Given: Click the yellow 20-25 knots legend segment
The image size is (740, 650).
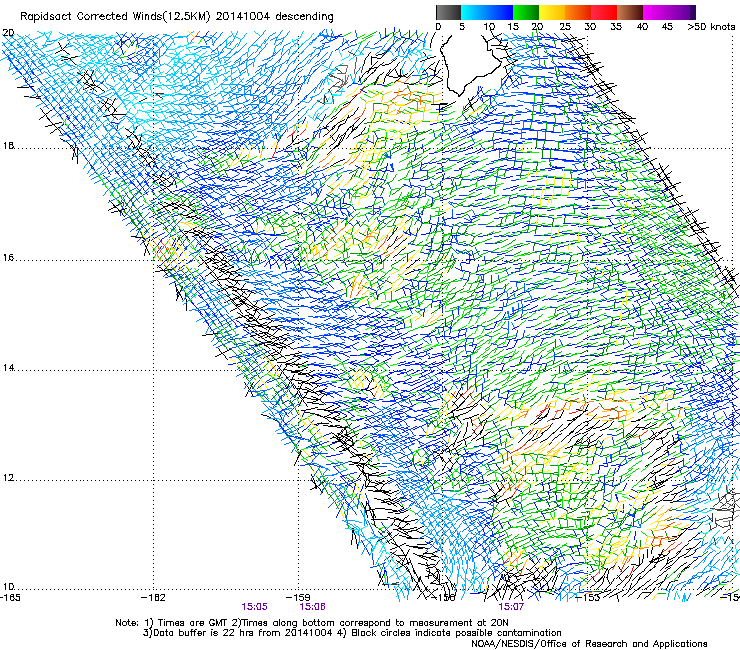Looking at the screenshot, I should 552,12.
